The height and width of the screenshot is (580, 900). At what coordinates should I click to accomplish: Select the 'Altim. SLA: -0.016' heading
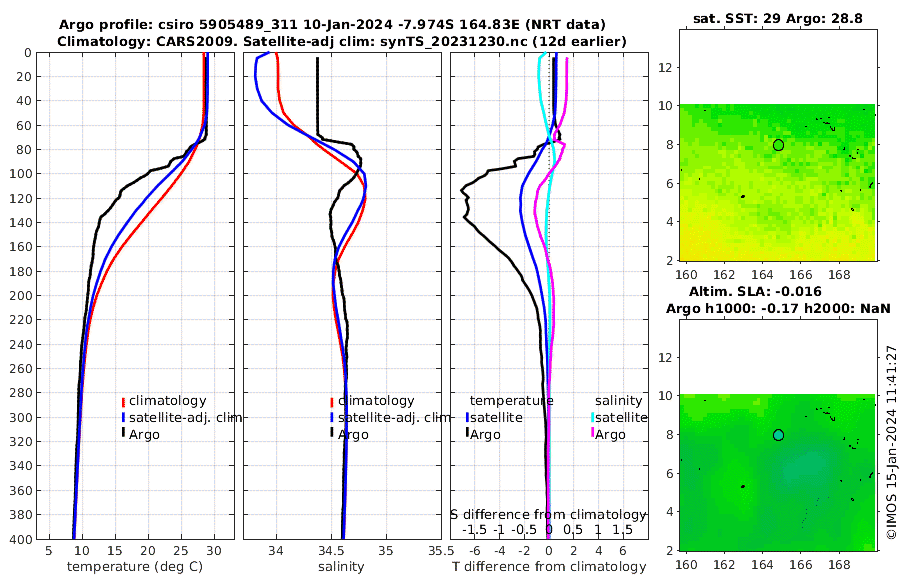click(x=755, y=291)
